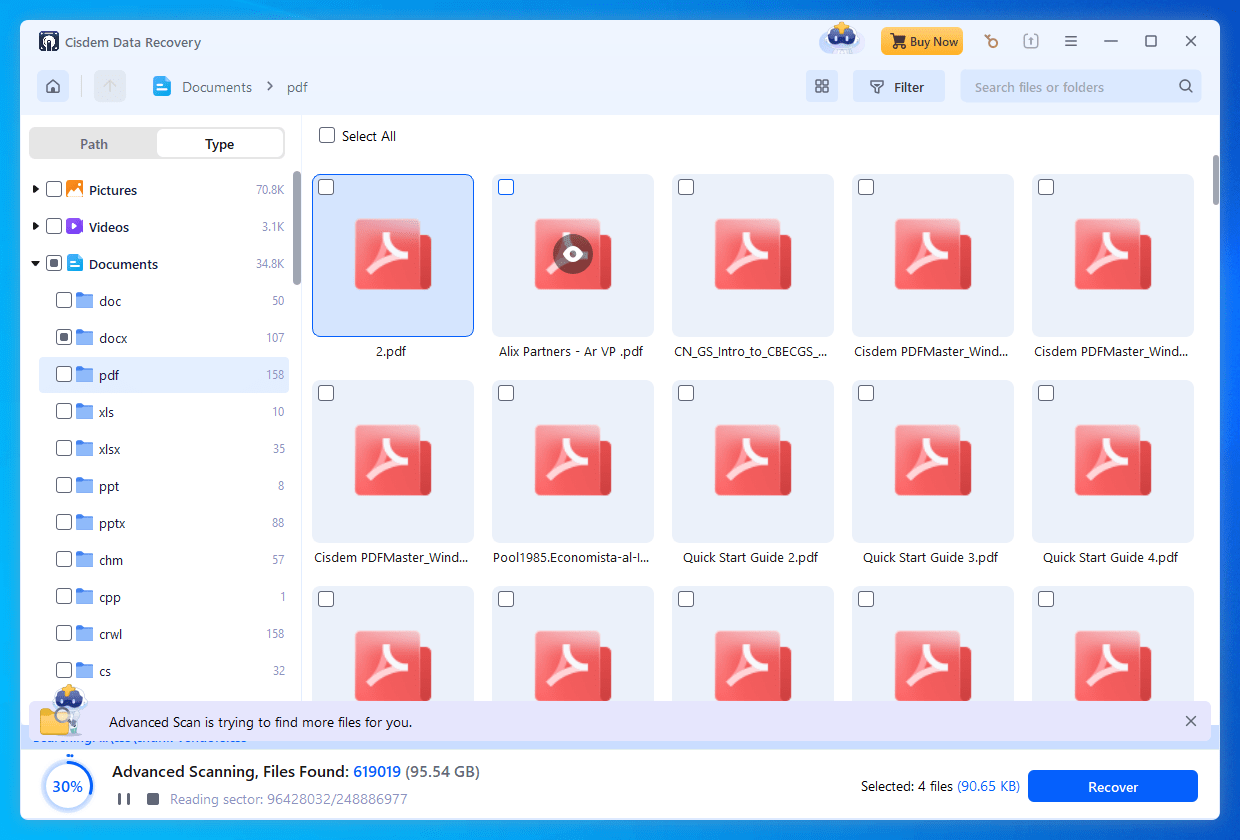Select the cs folder in tree
Viewport: 1240px width, 840px height.
164,670
